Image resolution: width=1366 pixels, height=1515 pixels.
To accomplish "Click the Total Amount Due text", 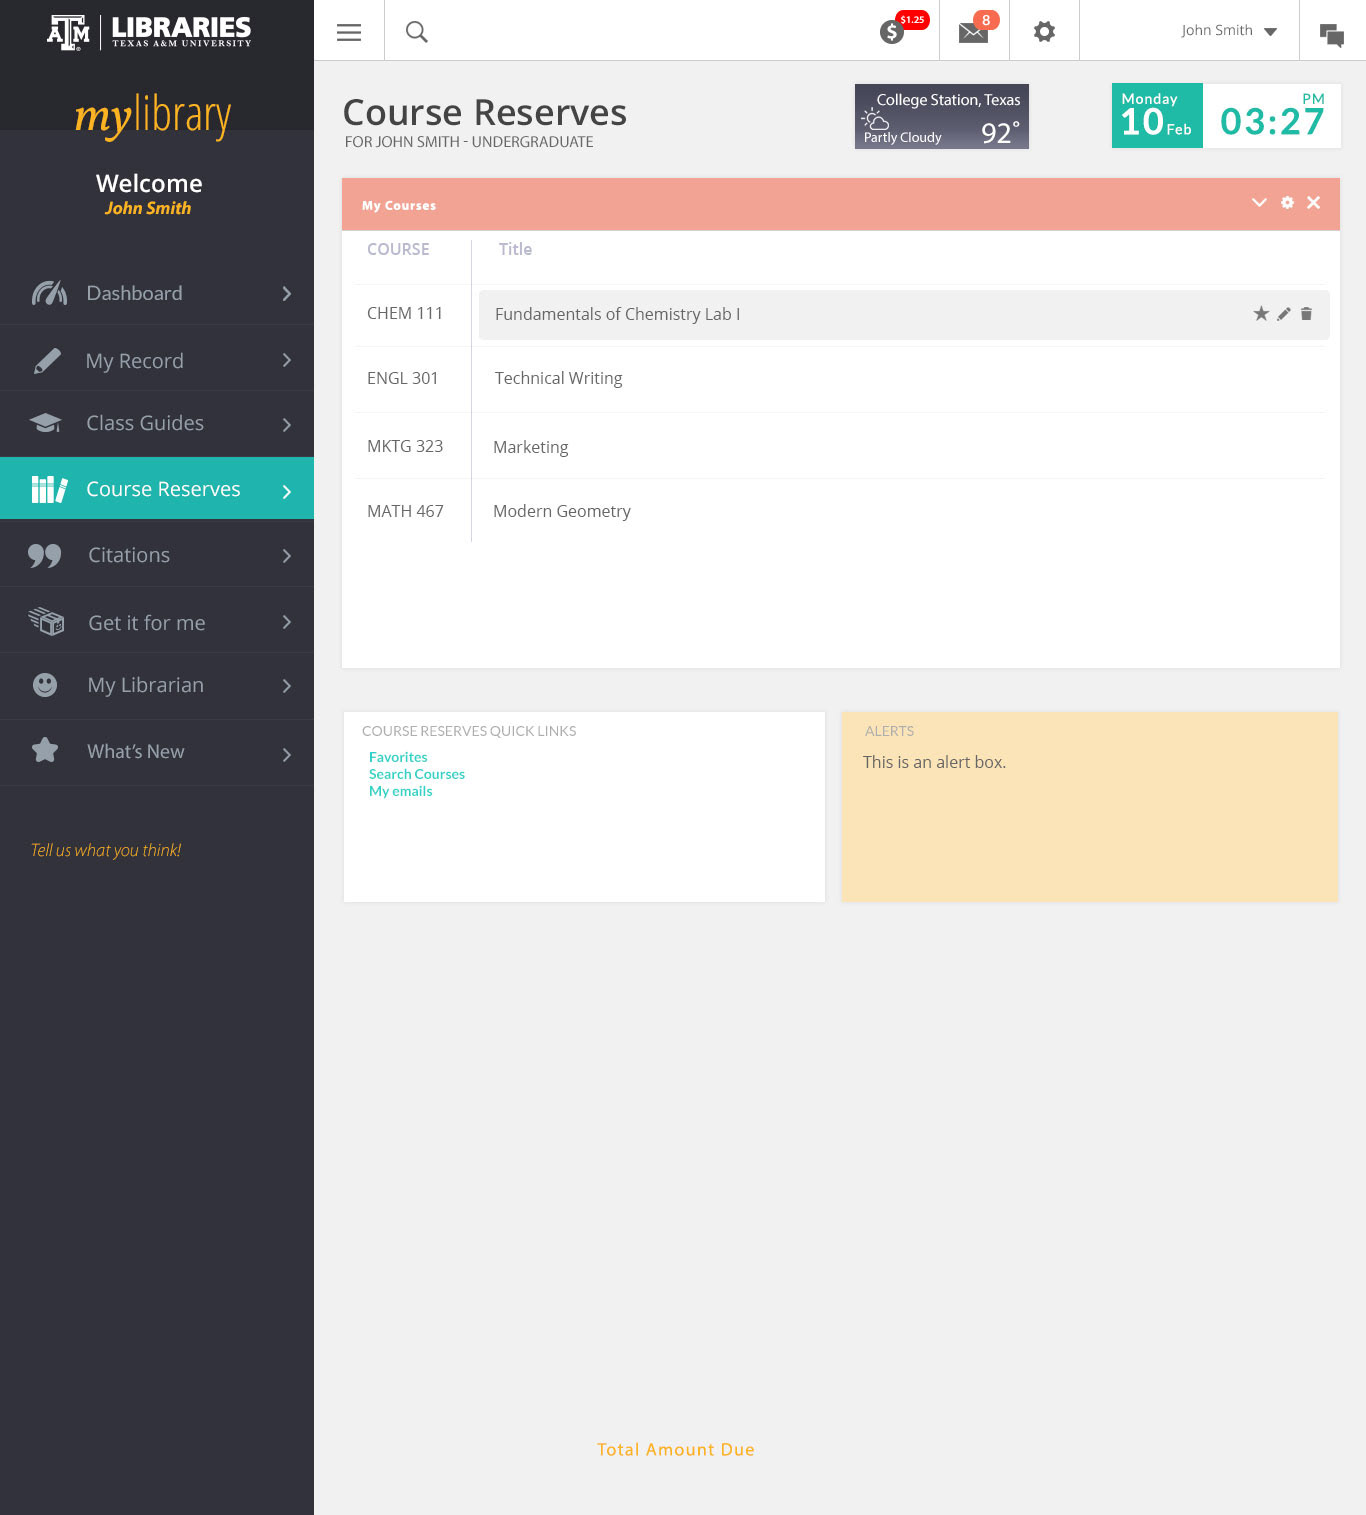I will [x=676, y=1450].
